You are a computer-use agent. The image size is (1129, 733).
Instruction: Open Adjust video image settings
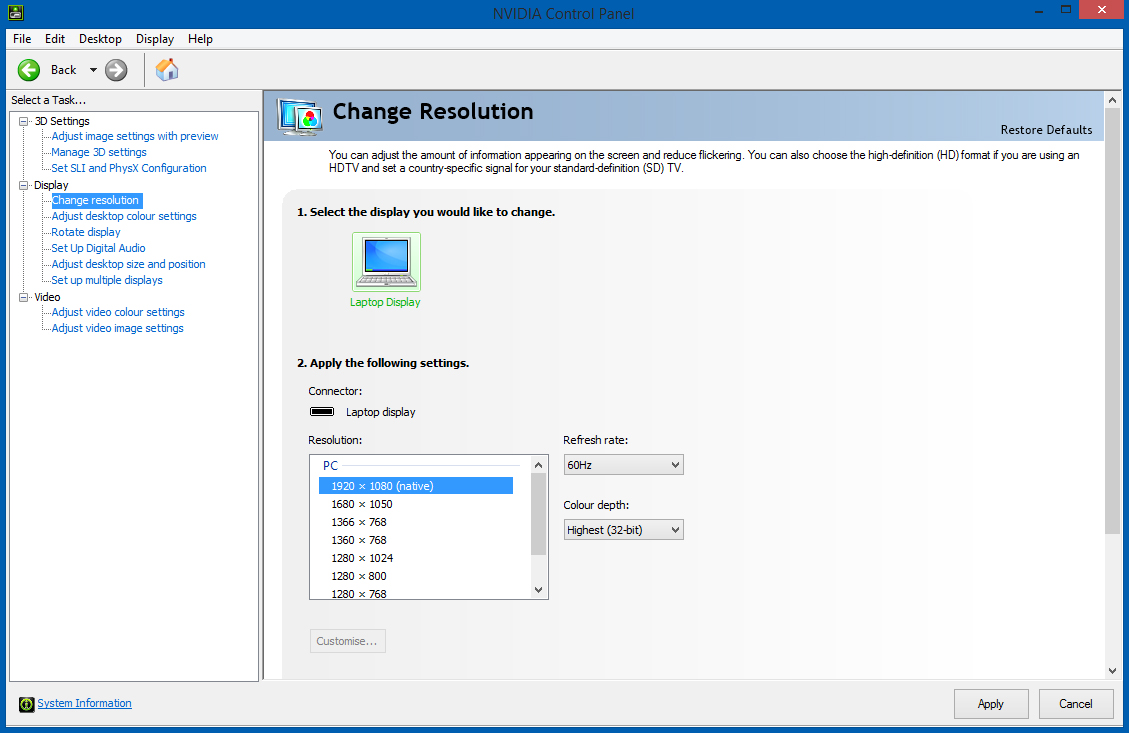(117, 328)
